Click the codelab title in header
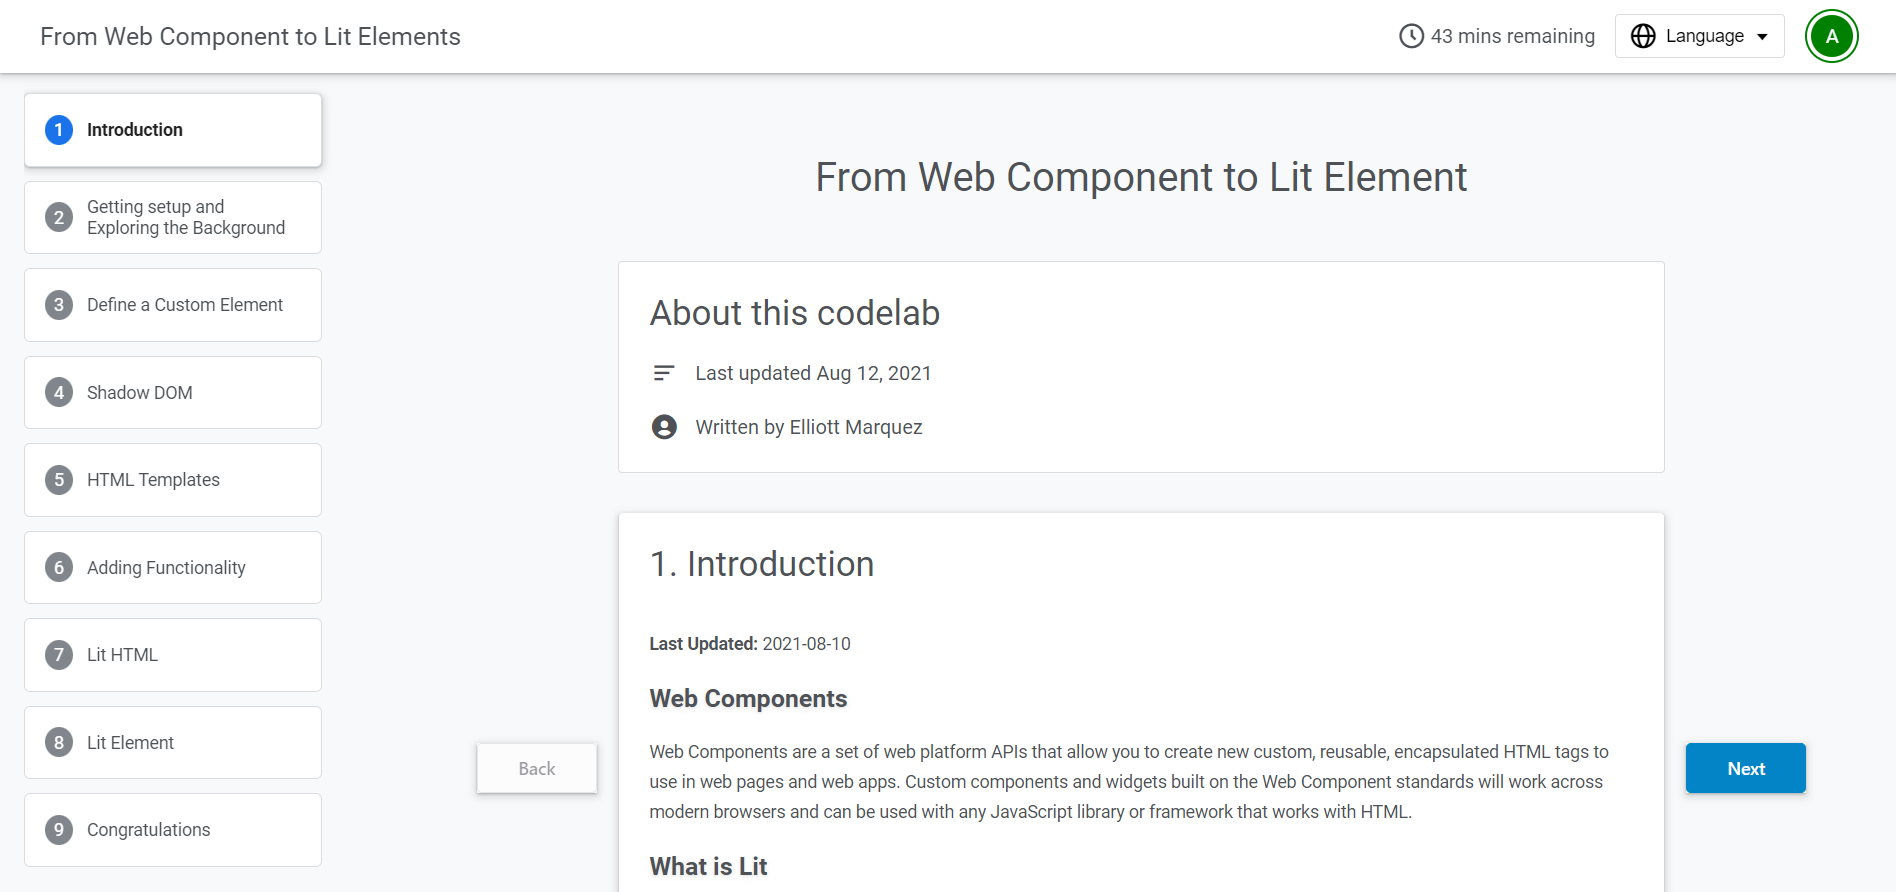 click(250, 37)
